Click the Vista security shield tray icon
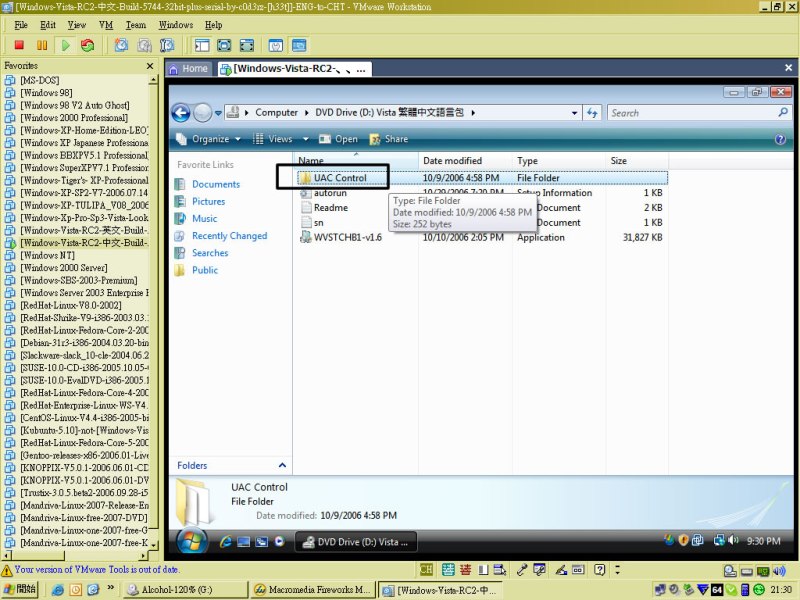800x600 pixels. coord(684,540)
